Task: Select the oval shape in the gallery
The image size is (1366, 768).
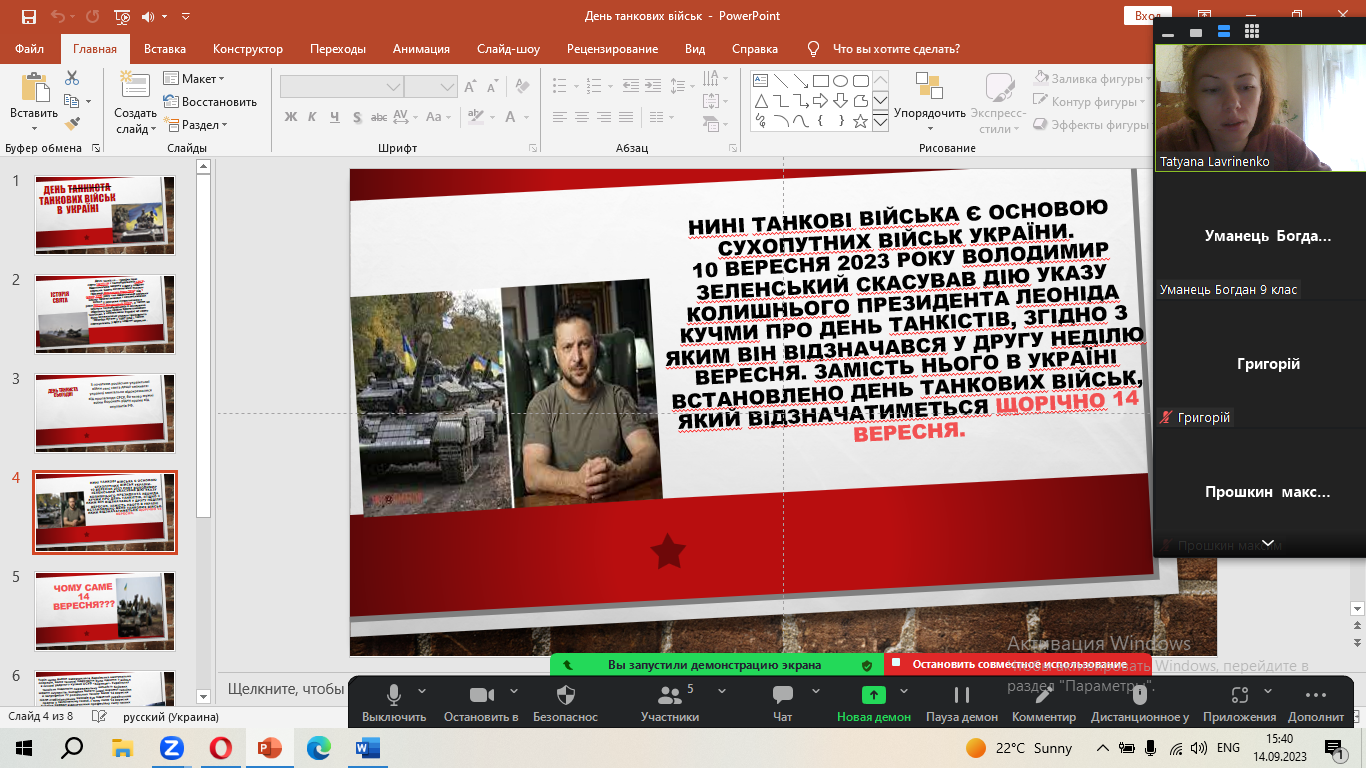Action: click(840, 81)
